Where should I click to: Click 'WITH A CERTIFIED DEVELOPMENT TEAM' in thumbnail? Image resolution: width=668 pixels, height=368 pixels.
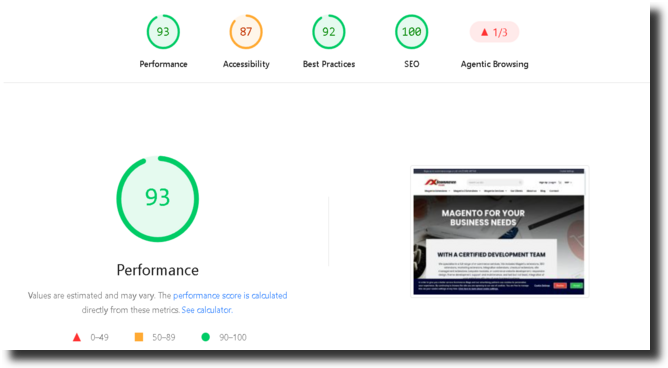coord(491,254)
